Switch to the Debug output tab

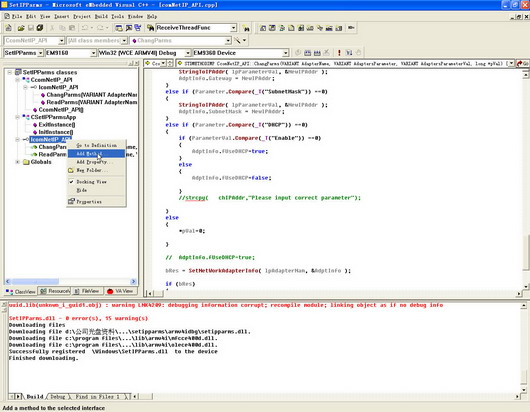point(58,396)
